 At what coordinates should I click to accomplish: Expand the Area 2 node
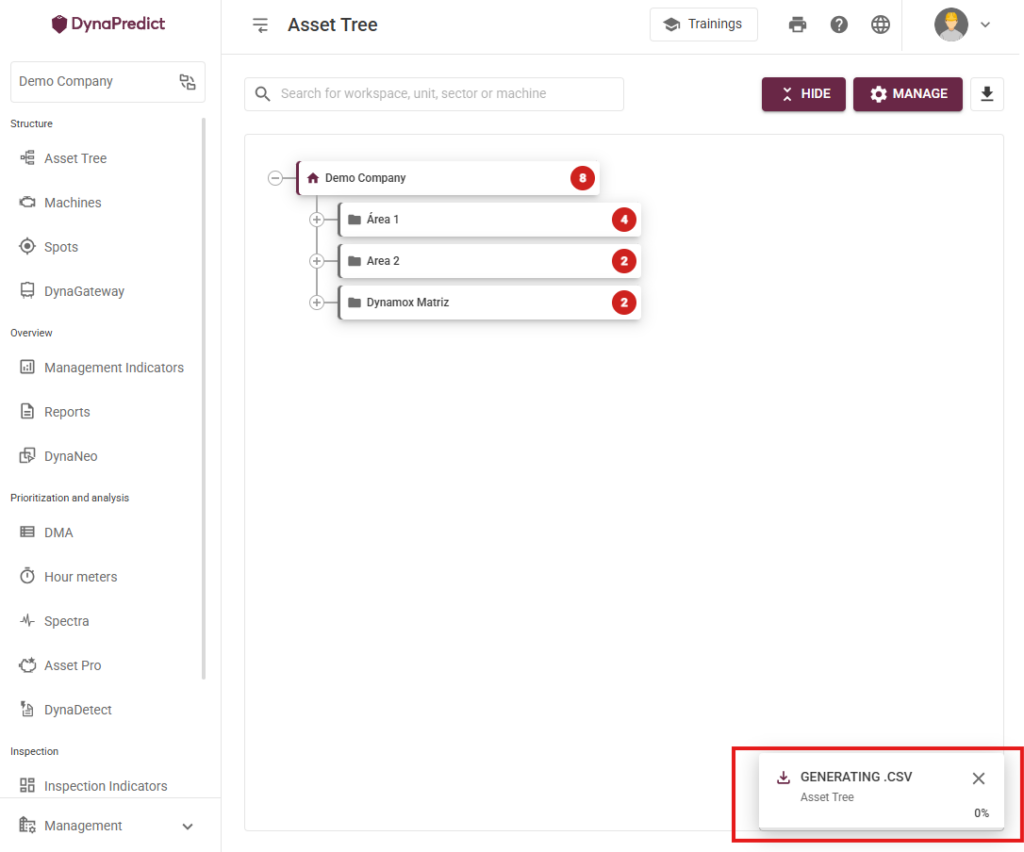pyautogui.click(x=317, y=261)
